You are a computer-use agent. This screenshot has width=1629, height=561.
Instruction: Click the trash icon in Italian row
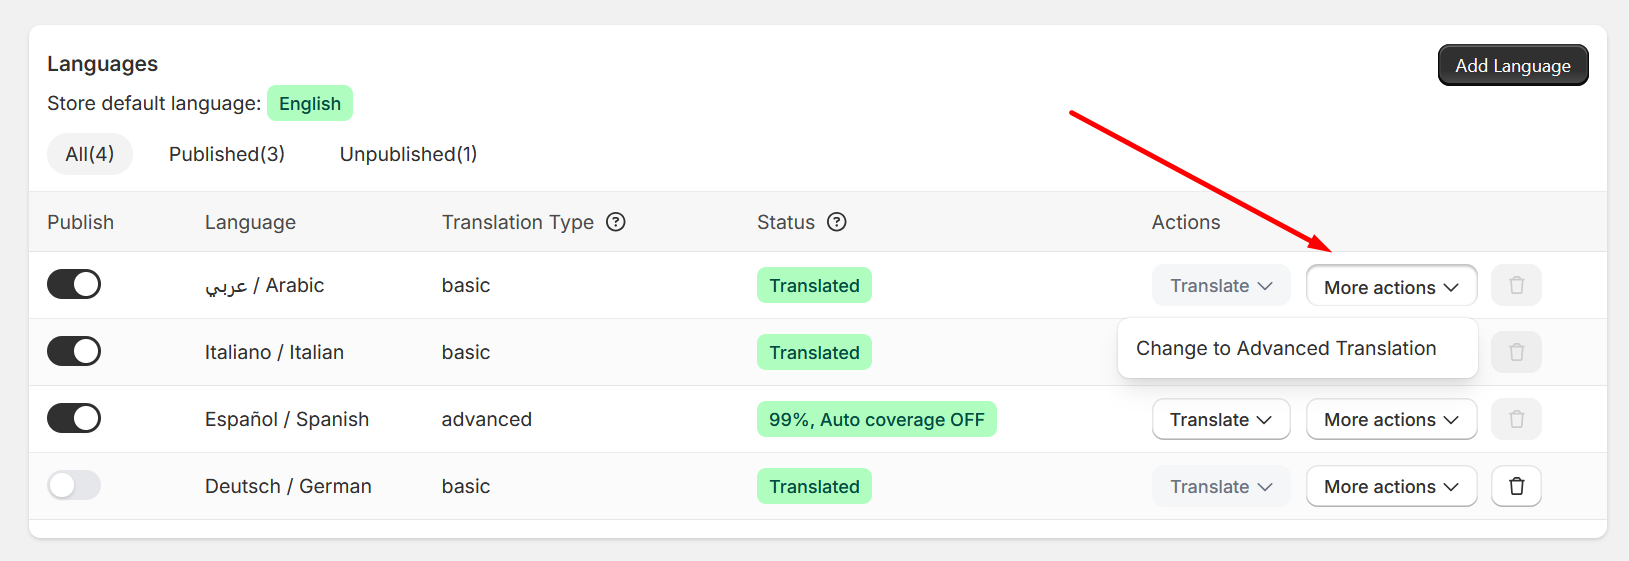tap(1516, 352)
